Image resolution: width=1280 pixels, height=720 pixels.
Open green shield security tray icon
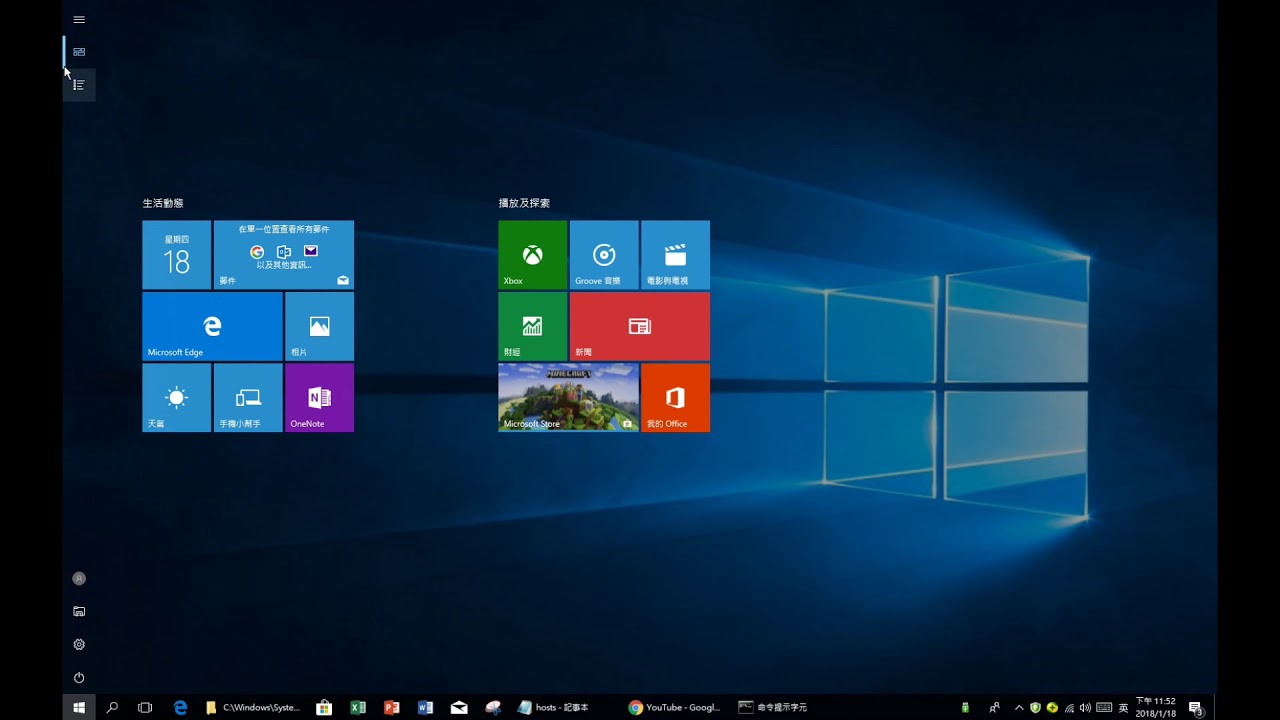point(1035,708)
